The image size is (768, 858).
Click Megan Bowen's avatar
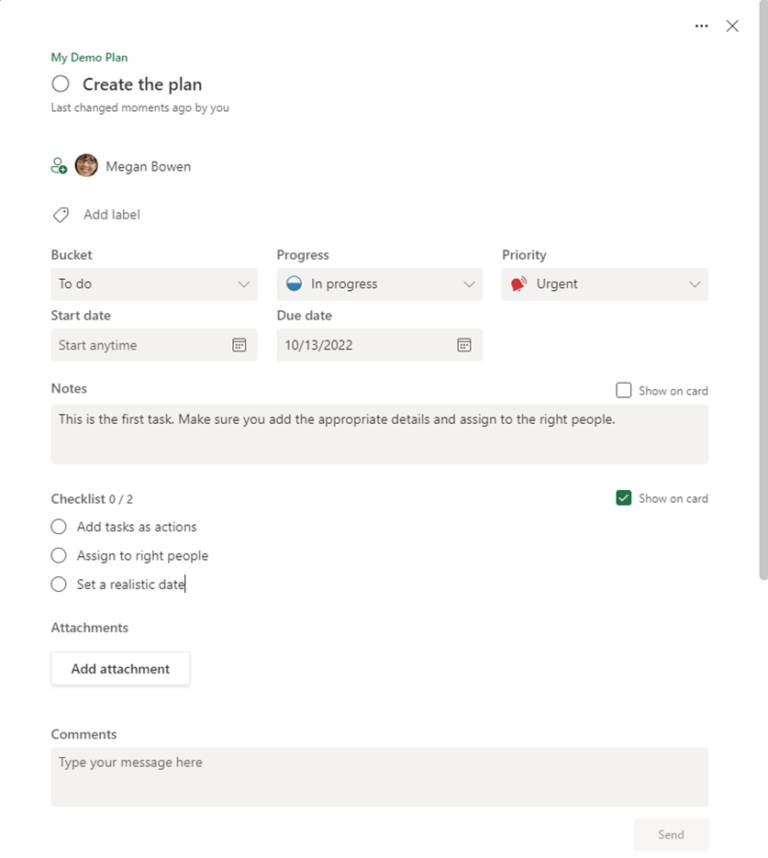click(x=87, y=165)
